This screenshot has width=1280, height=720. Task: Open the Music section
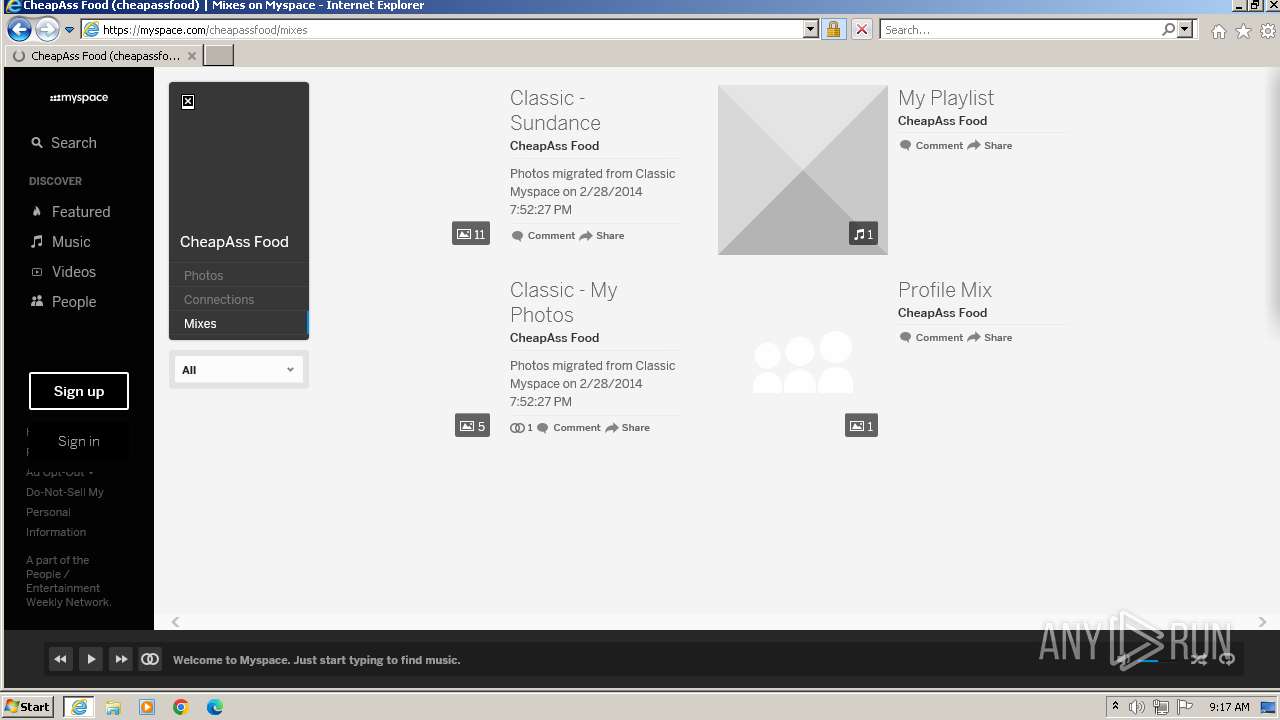point(61,242)
